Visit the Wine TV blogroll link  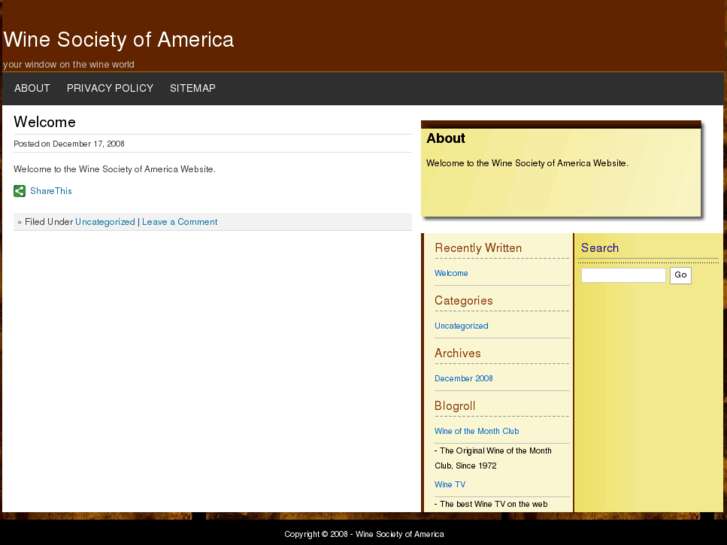pyautogui.click(x=449, y=485)
